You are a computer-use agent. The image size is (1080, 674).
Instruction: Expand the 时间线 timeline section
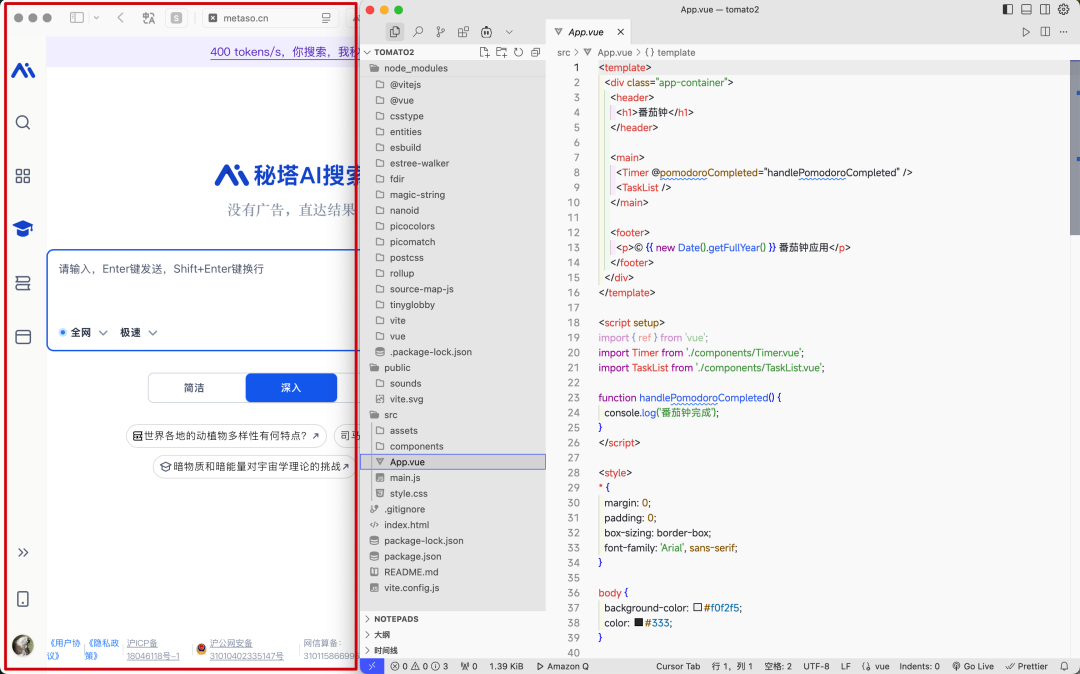coord(453,651)
